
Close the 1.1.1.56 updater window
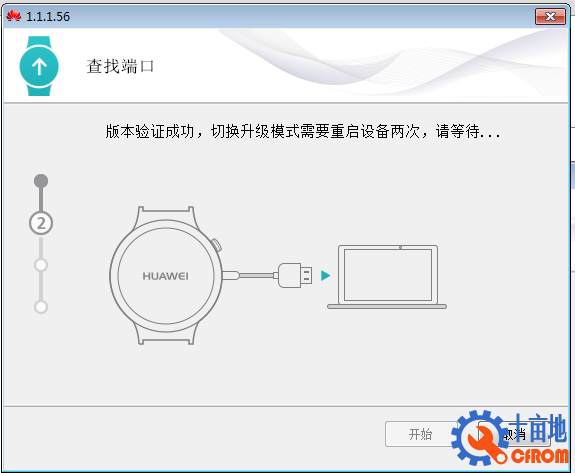coord(550,16)
